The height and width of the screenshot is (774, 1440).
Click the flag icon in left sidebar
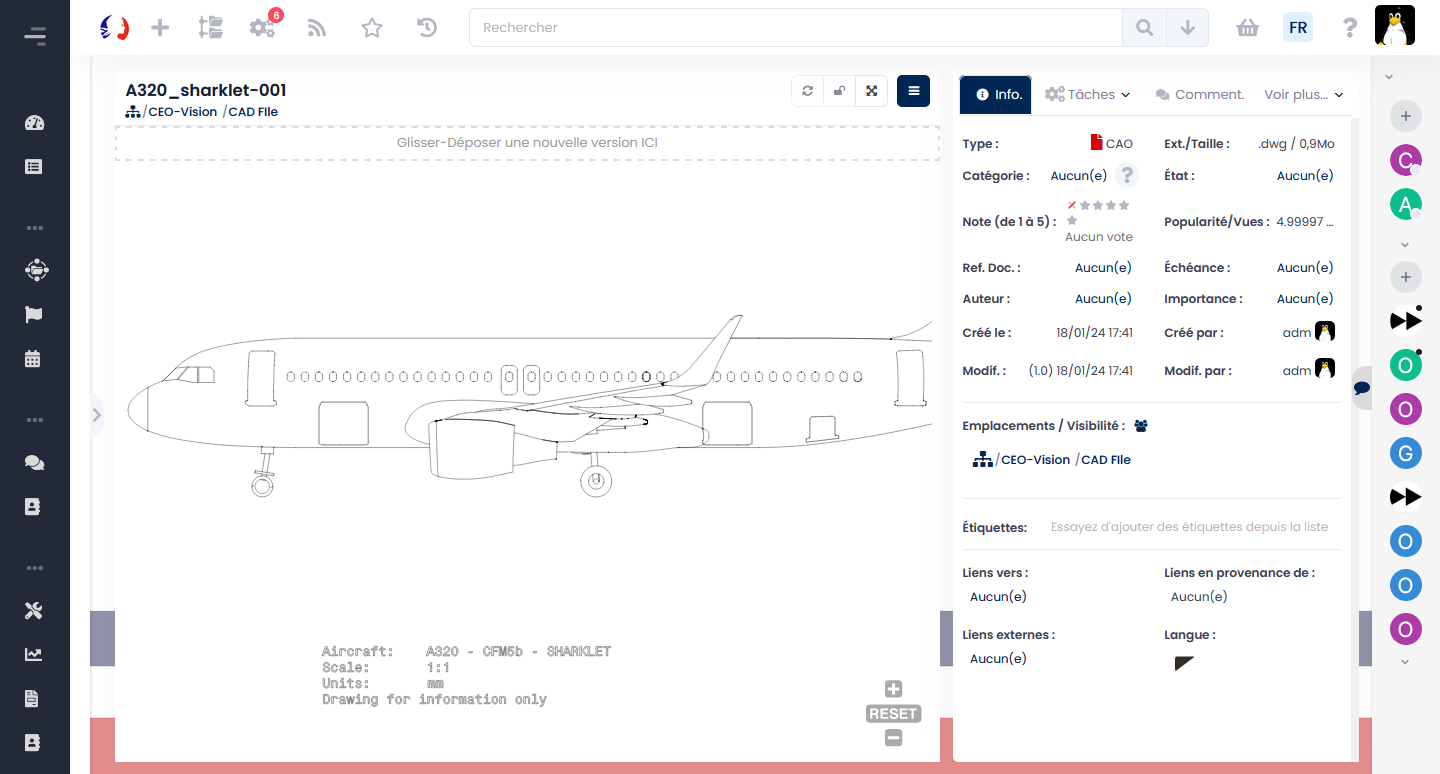click(34, 314)
